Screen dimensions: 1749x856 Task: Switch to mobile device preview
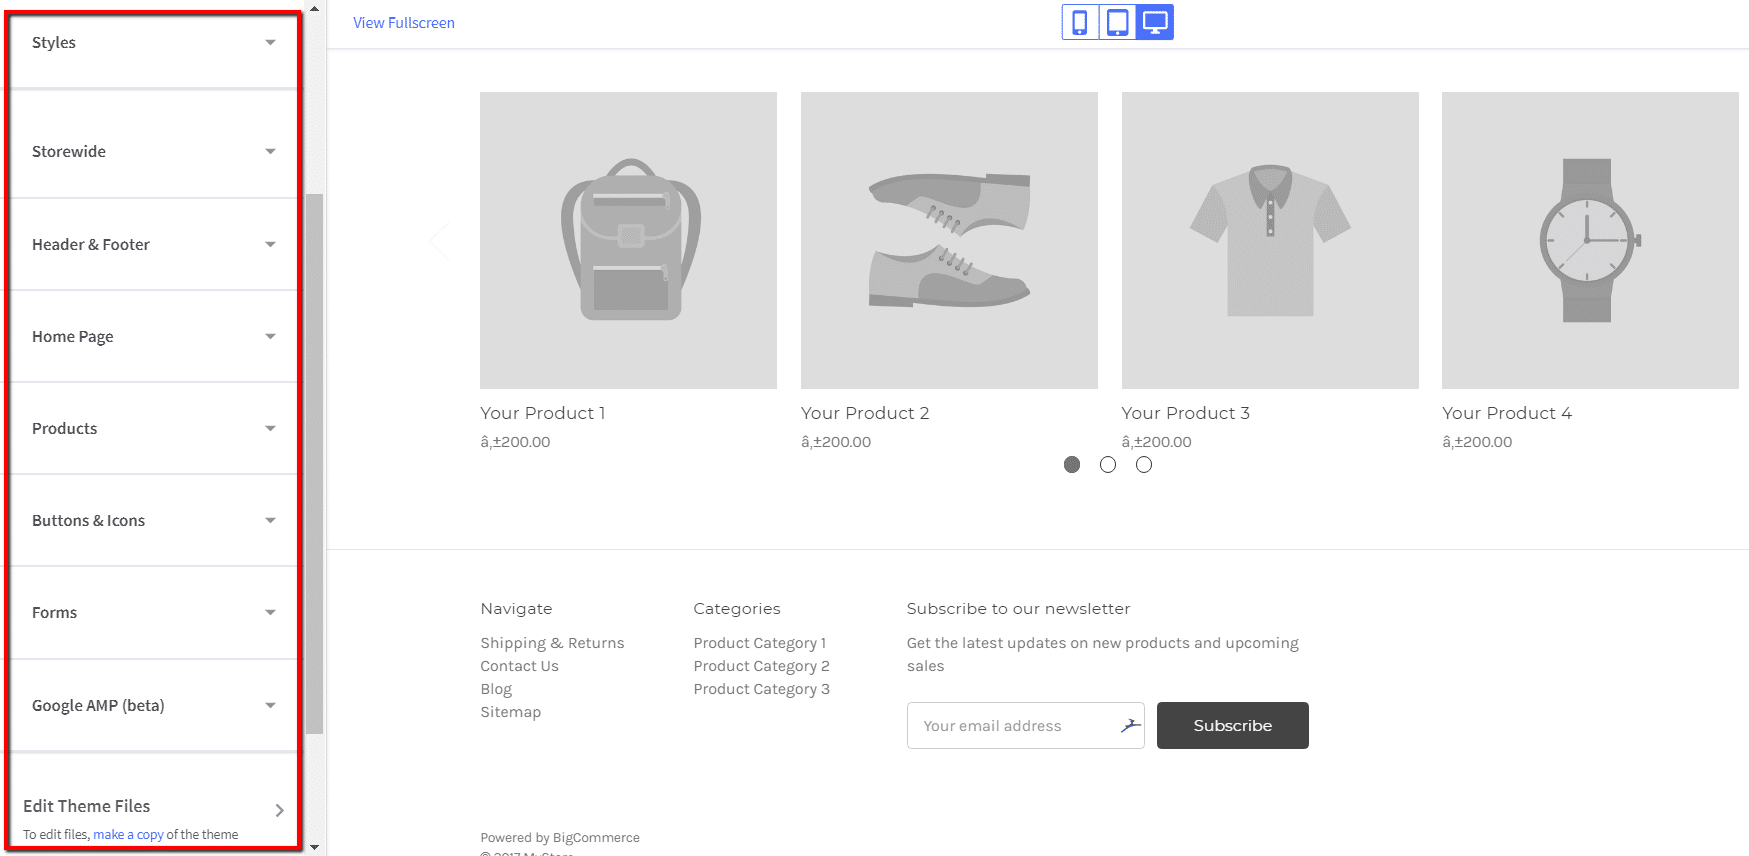pos(1080,22)
